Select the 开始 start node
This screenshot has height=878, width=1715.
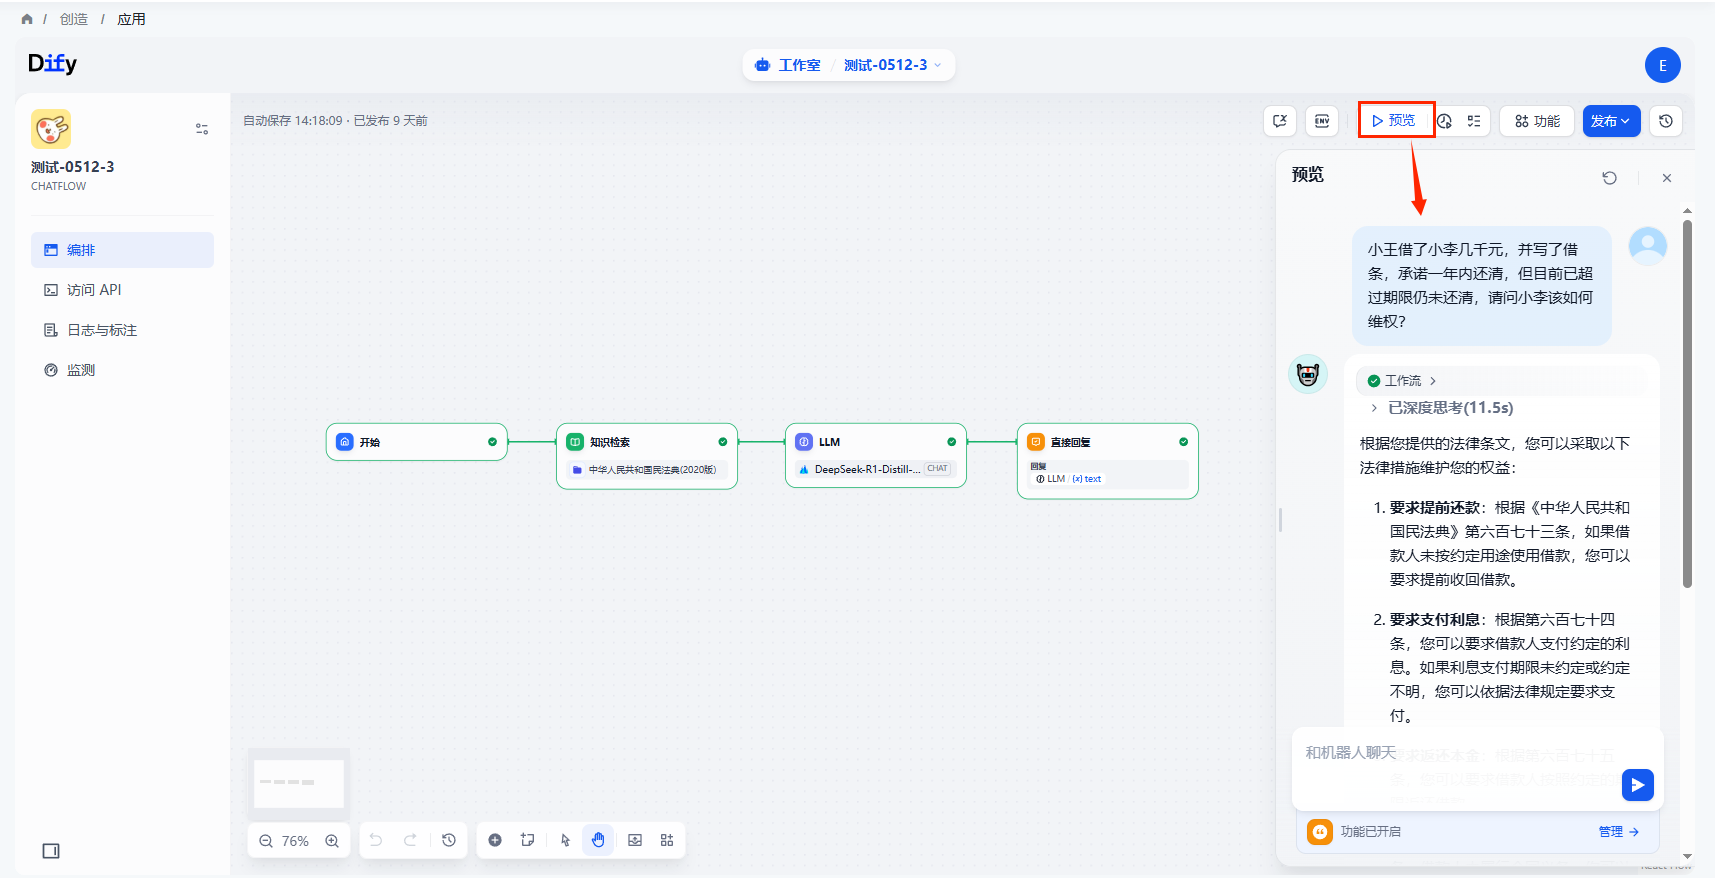416,442
